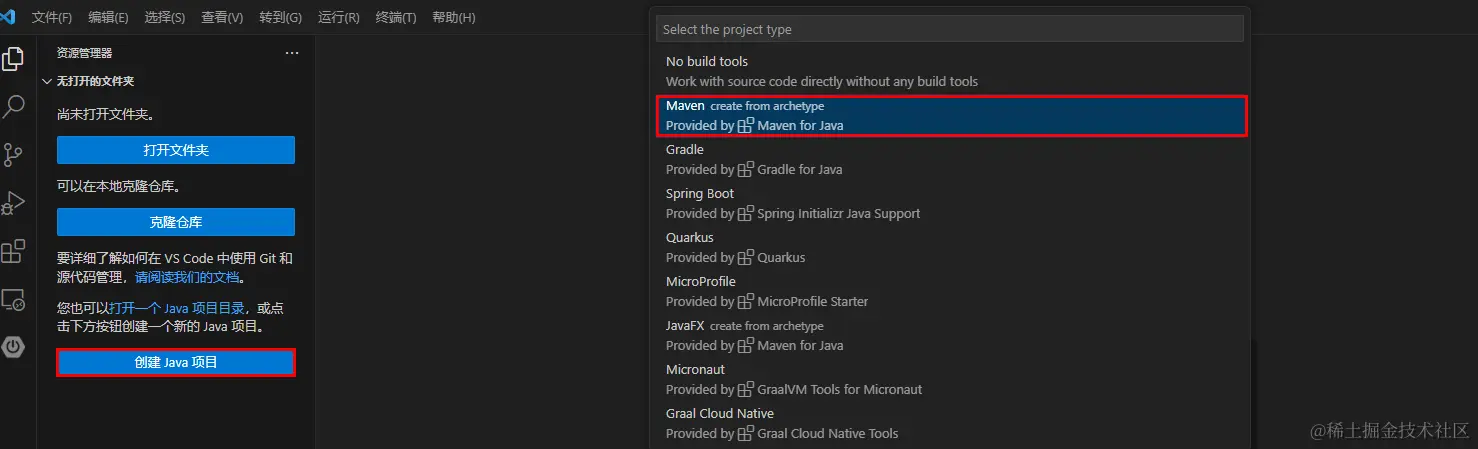Open the Search view in activity bar

click(13, 107)
